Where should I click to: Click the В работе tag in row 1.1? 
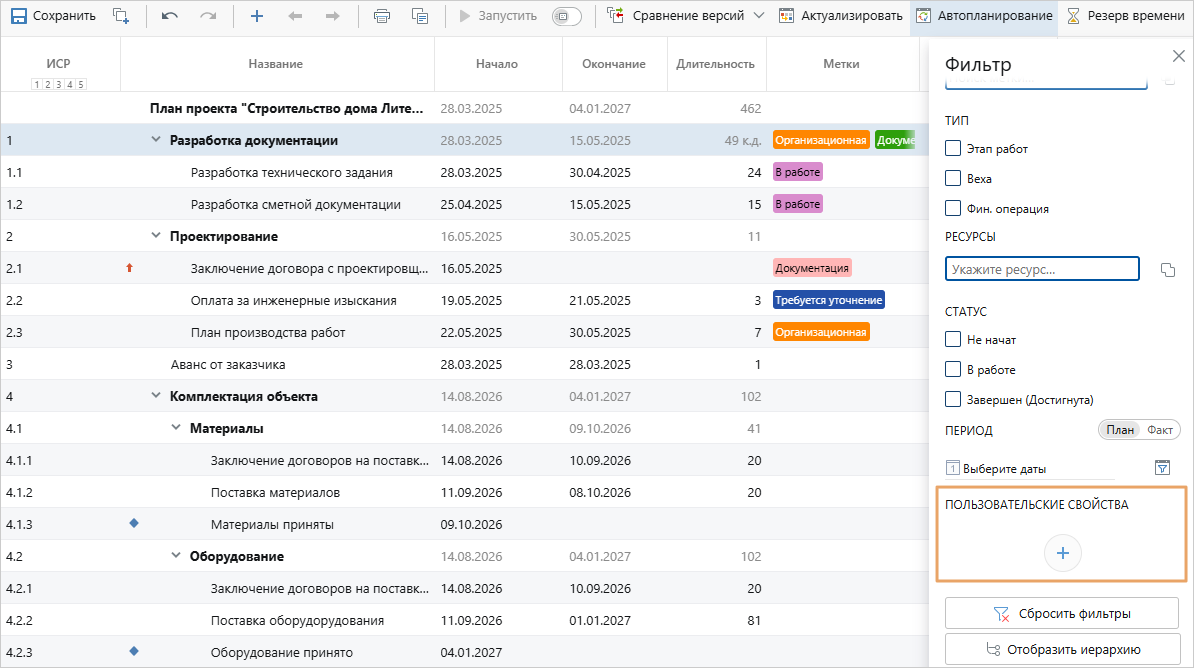point(798,172)
